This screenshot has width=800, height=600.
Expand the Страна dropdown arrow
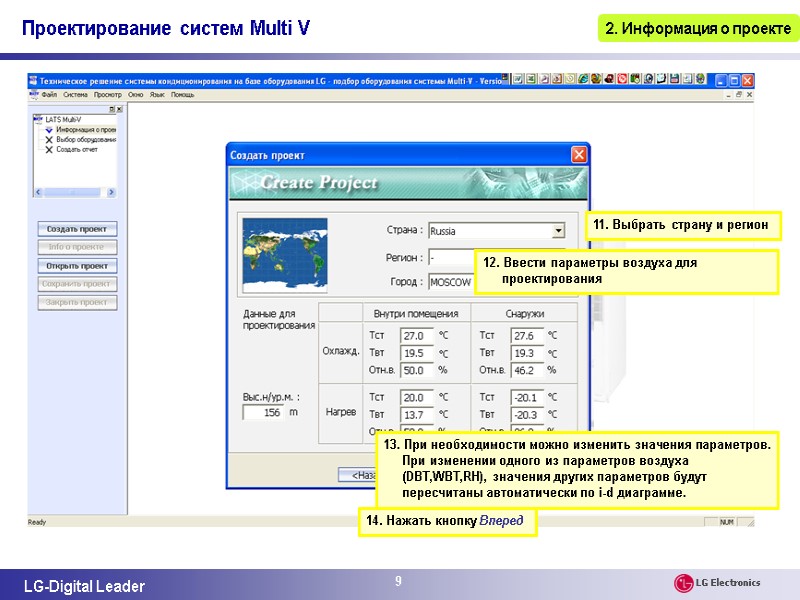point(559,231)
